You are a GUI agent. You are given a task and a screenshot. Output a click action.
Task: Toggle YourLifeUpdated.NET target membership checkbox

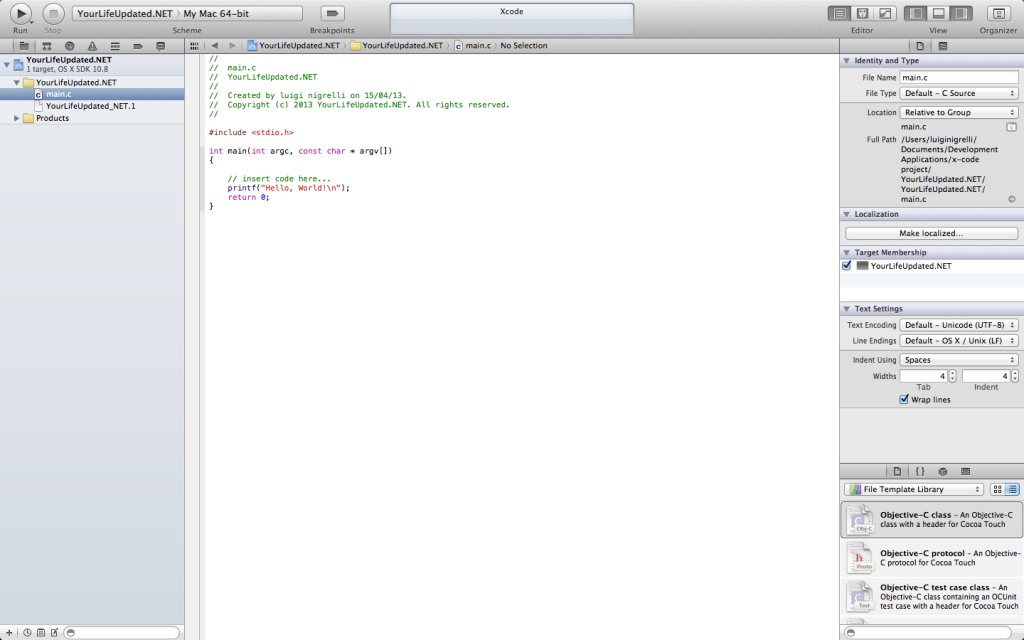point(847,266)
